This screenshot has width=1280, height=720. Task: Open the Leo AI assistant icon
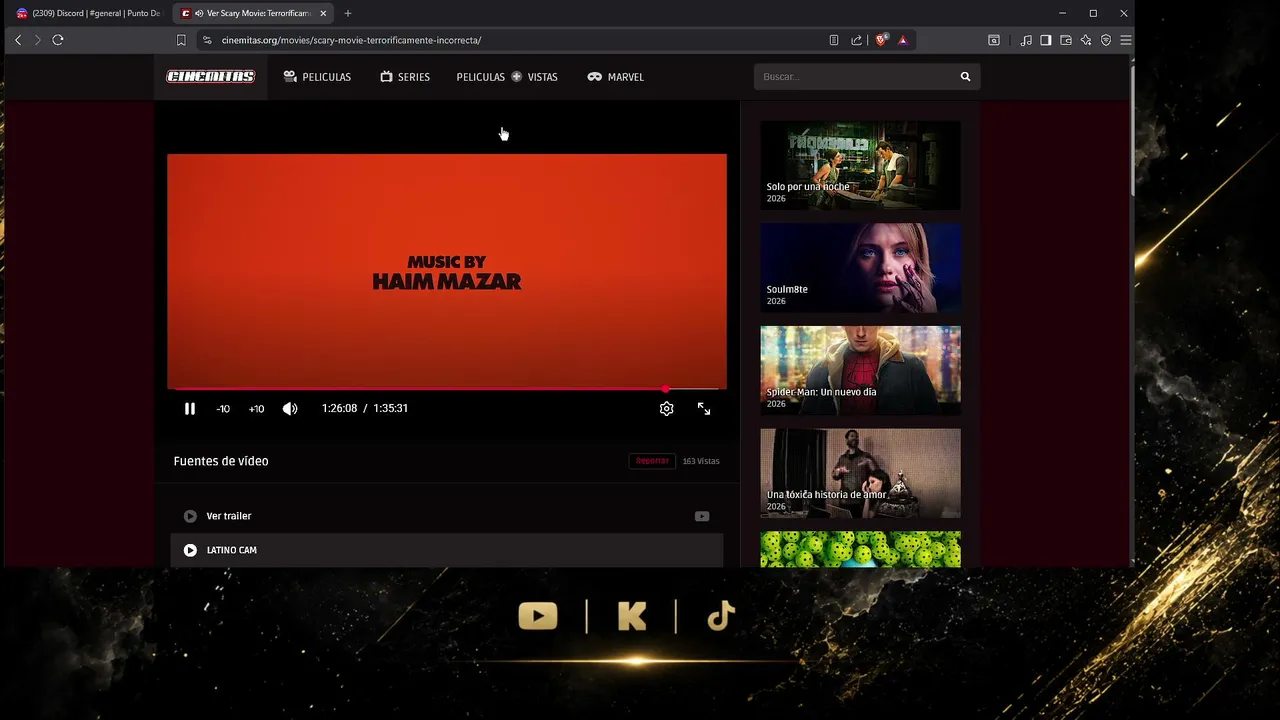pos(1086,40)
